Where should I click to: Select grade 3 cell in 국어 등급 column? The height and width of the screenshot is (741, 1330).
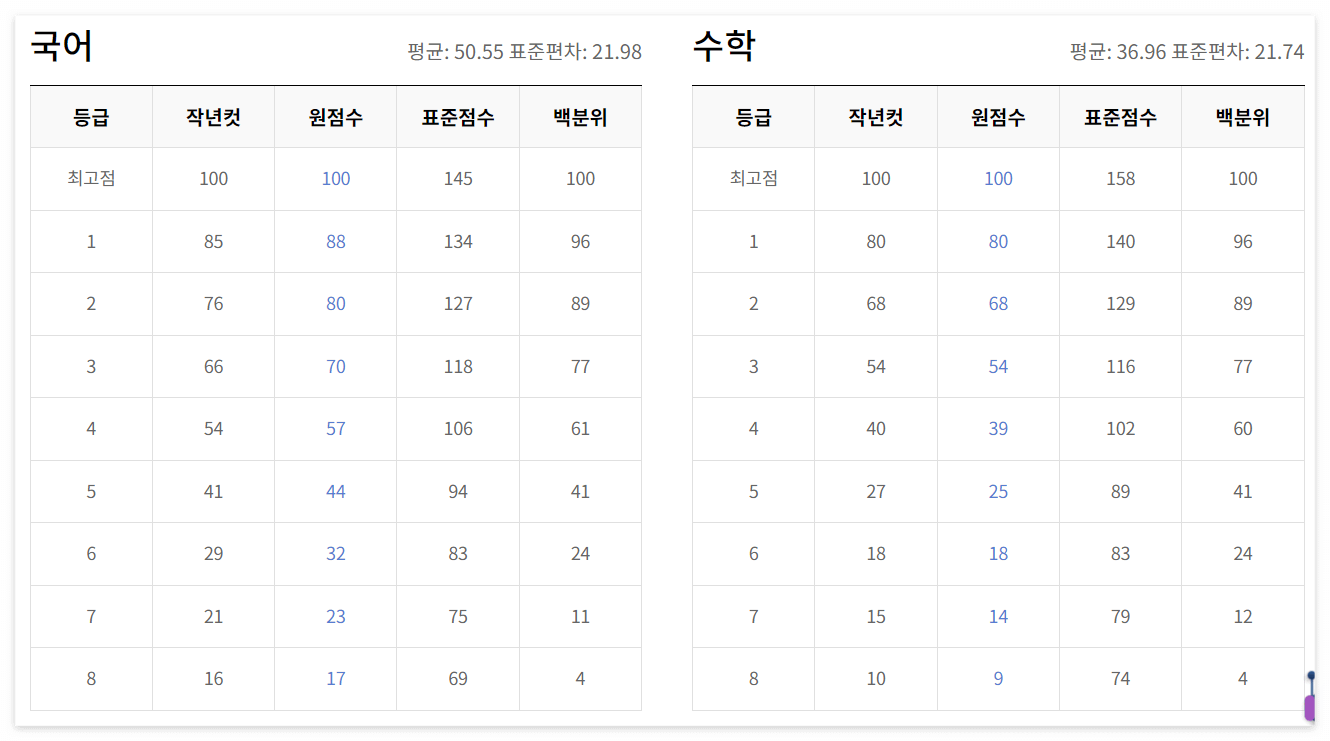(x=91, y=366)
